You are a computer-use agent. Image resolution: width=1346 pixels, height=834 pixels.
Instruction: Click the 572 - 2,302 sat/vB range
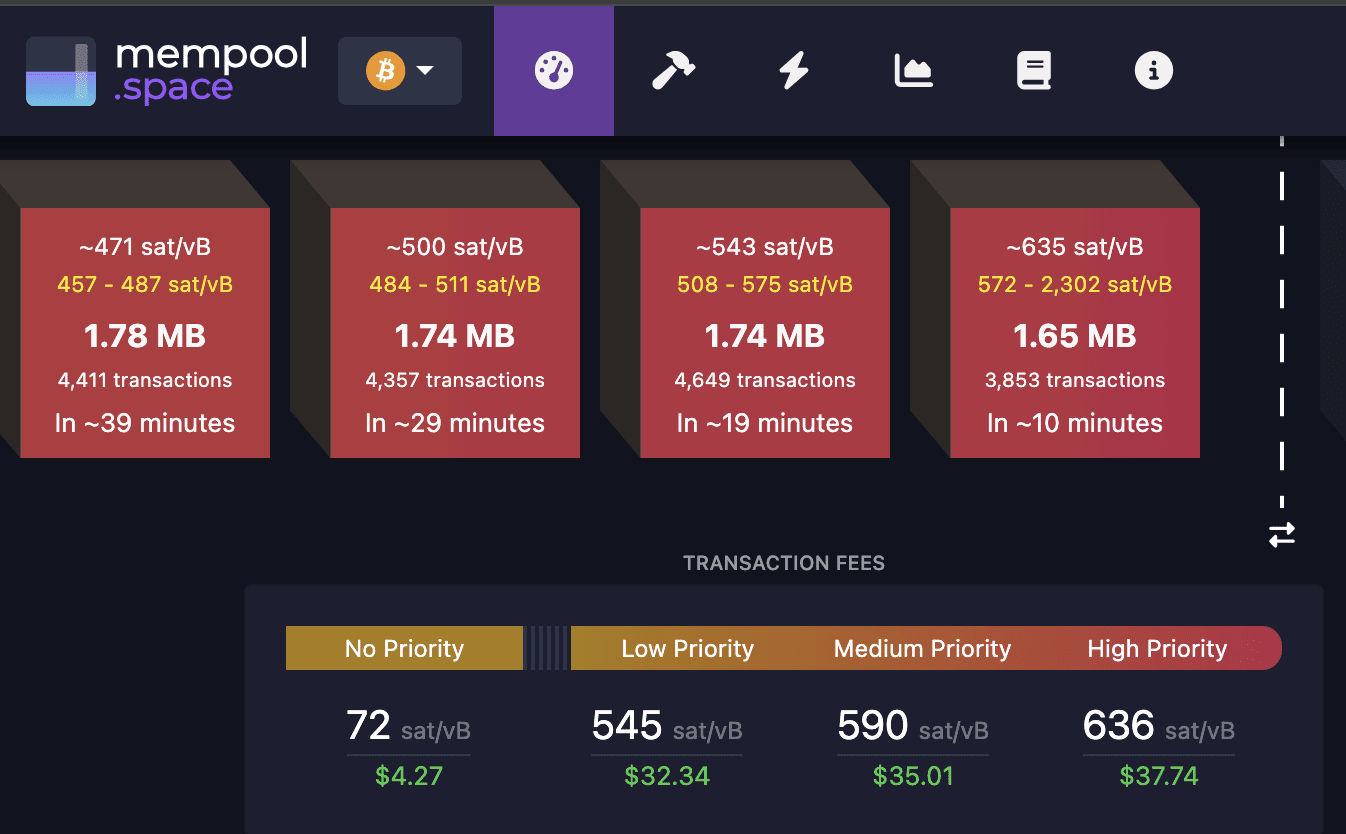tap(1075, 285)
